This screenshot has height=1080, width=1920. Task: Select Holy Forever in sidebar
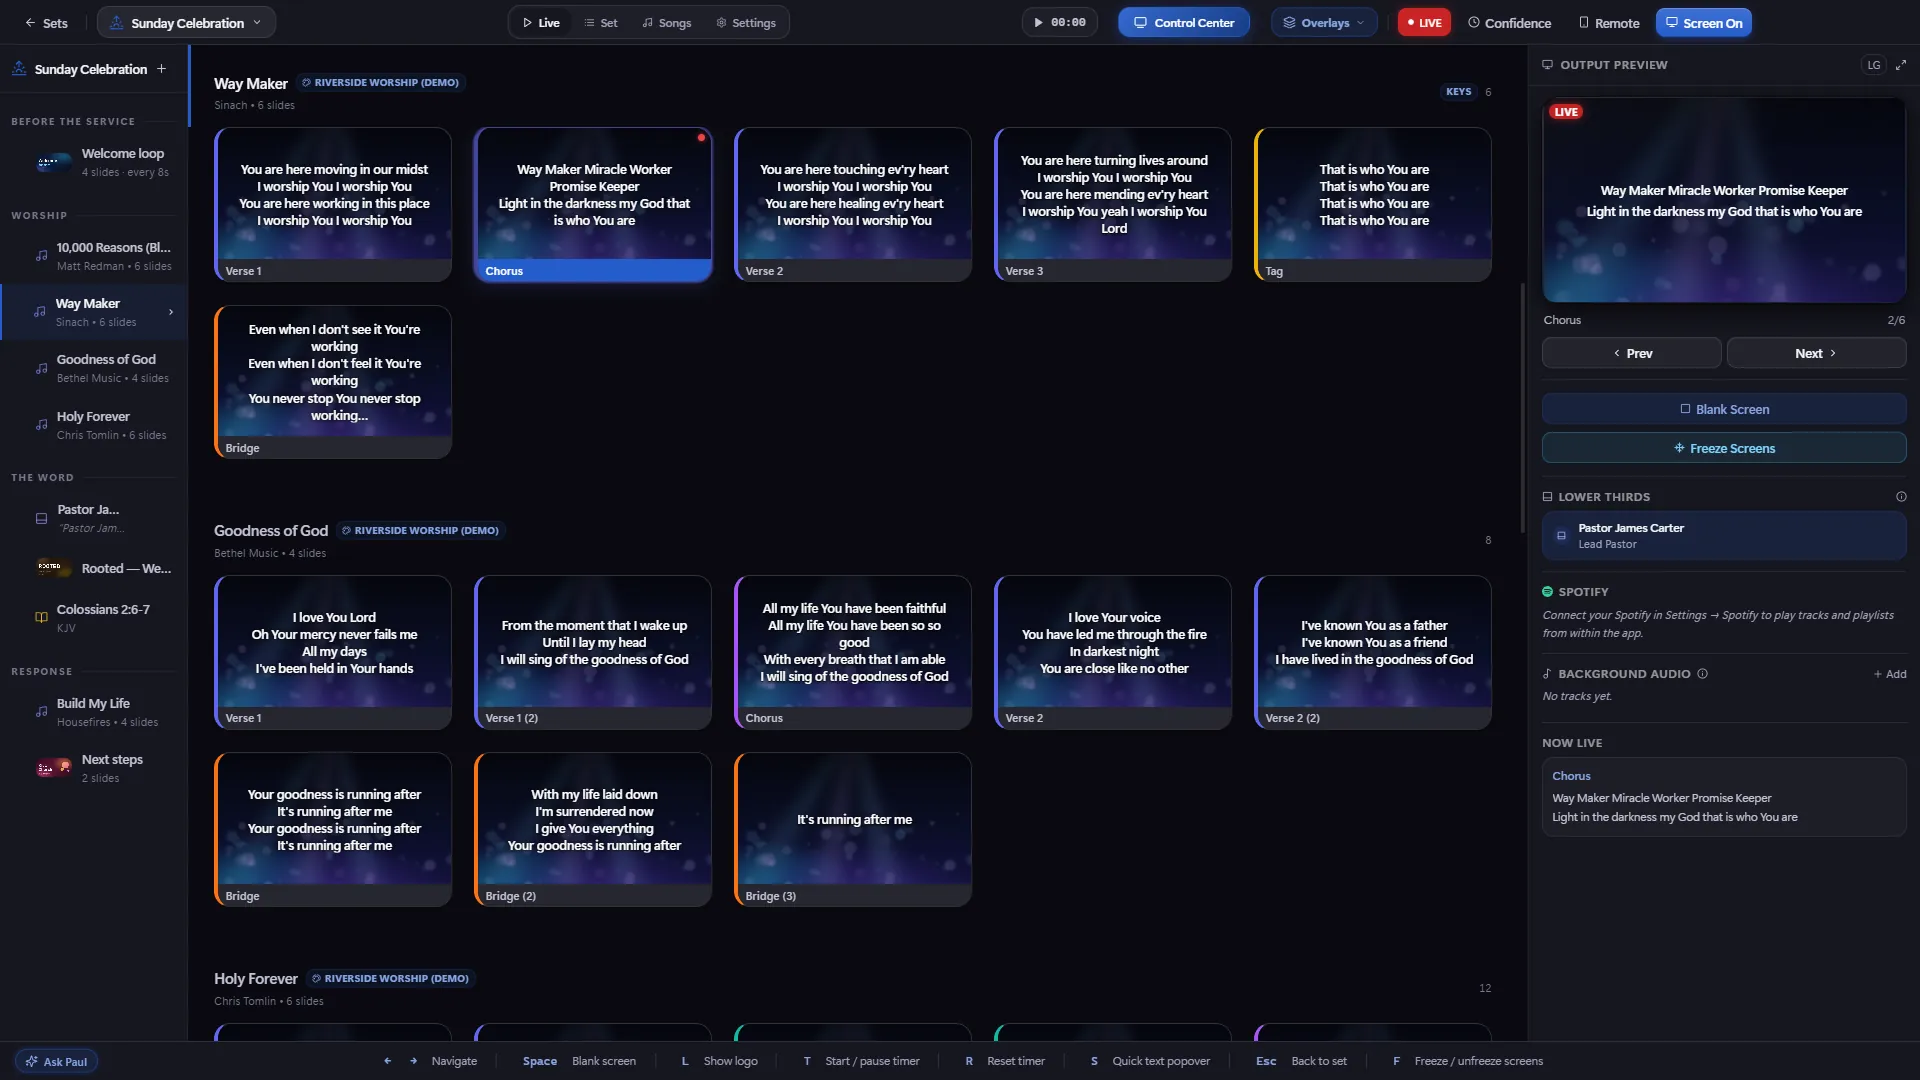click(94, 425)
